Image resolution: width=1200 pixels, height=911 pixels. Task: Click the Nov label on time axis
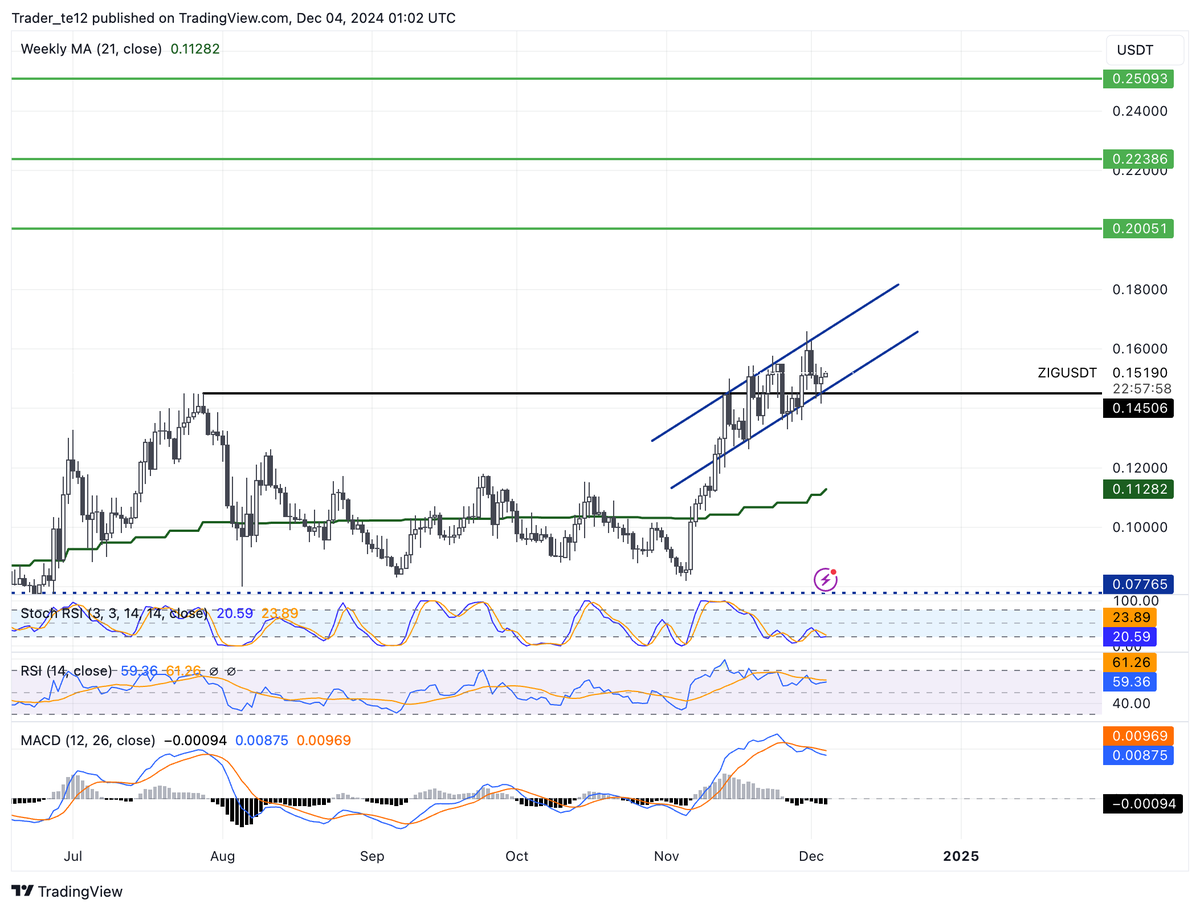click(x=666, y=857)
